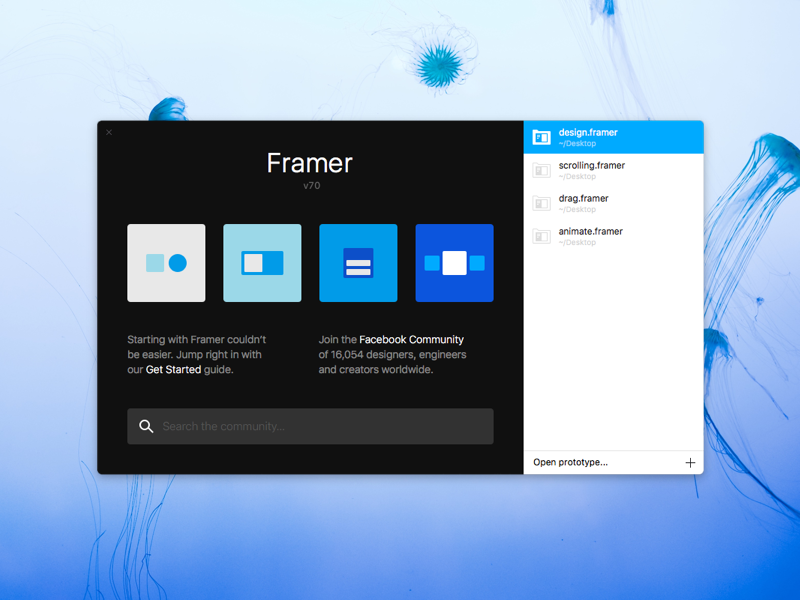Select drag.framer in recent files
This screenshot has height=600, width=800.
pos(613,204)
